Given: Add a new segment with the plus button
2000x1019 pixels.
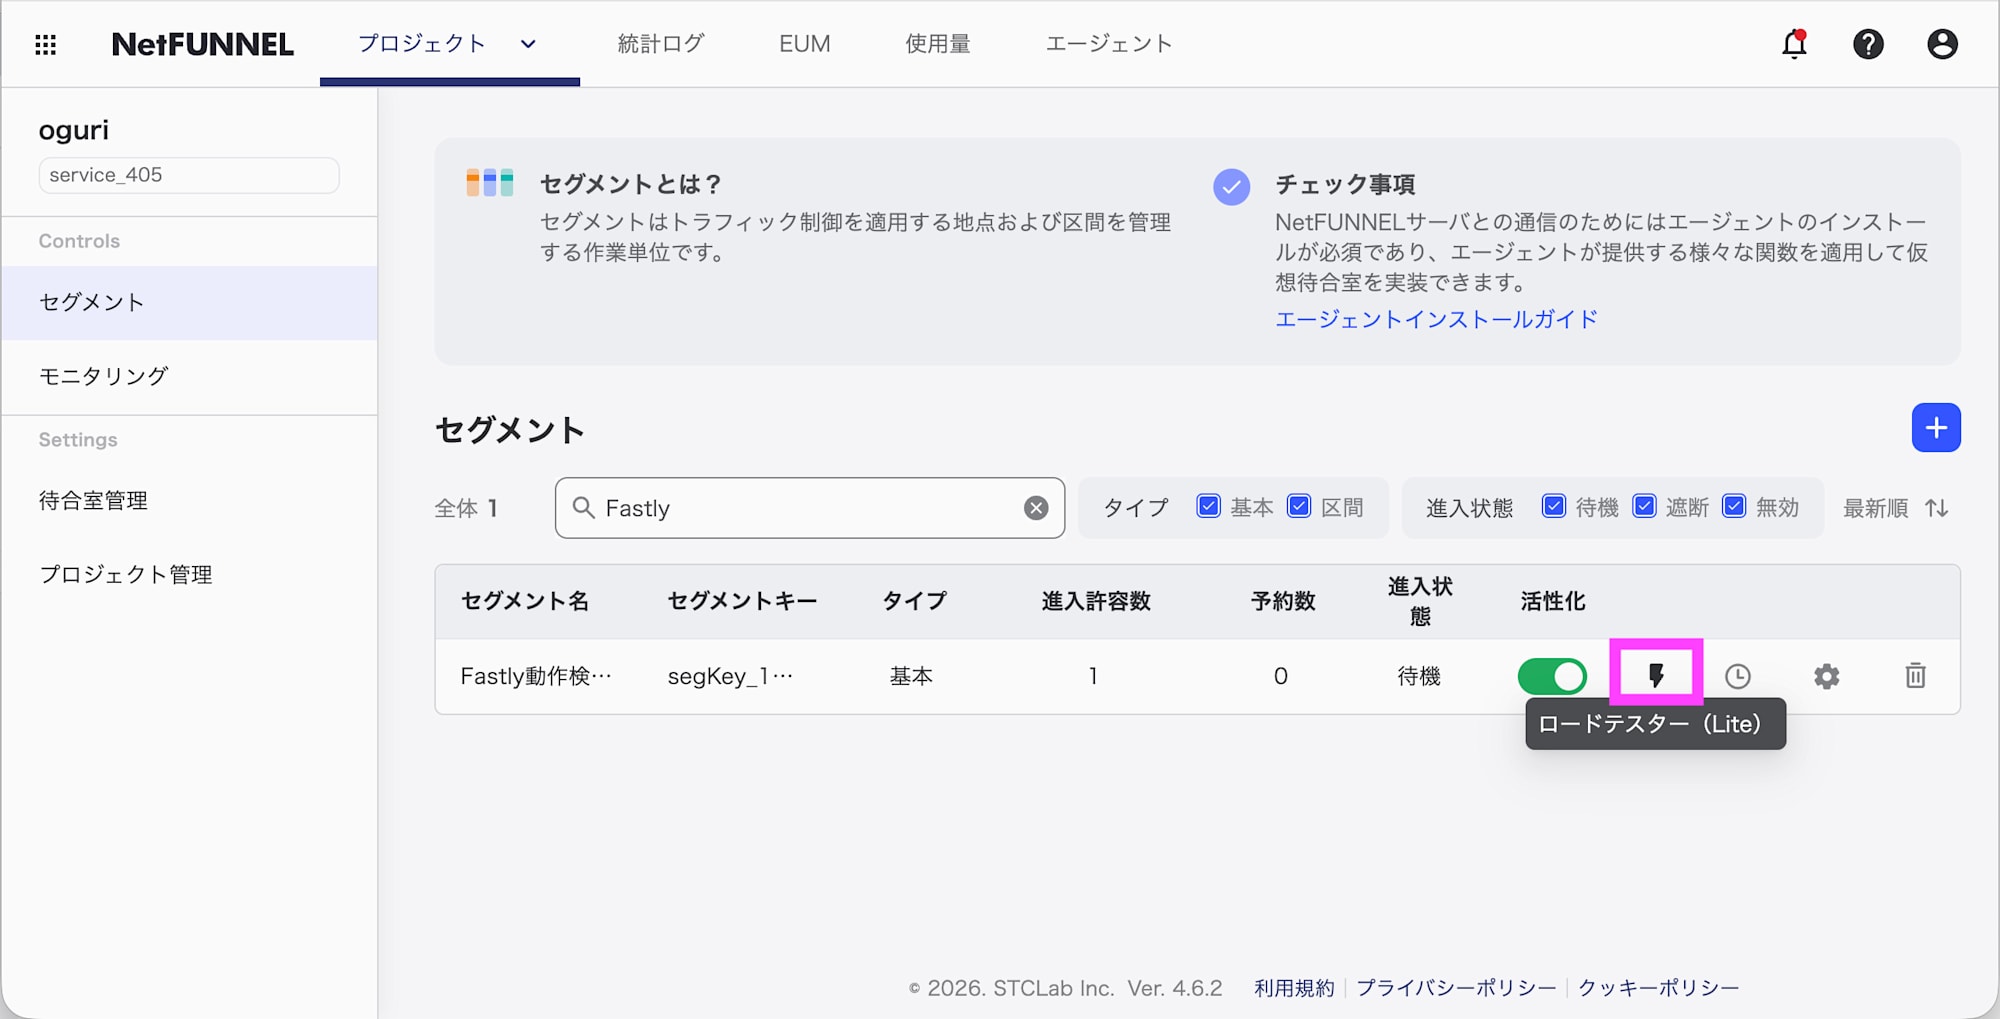Looking at the screenshot, I should click(1936, 428).
